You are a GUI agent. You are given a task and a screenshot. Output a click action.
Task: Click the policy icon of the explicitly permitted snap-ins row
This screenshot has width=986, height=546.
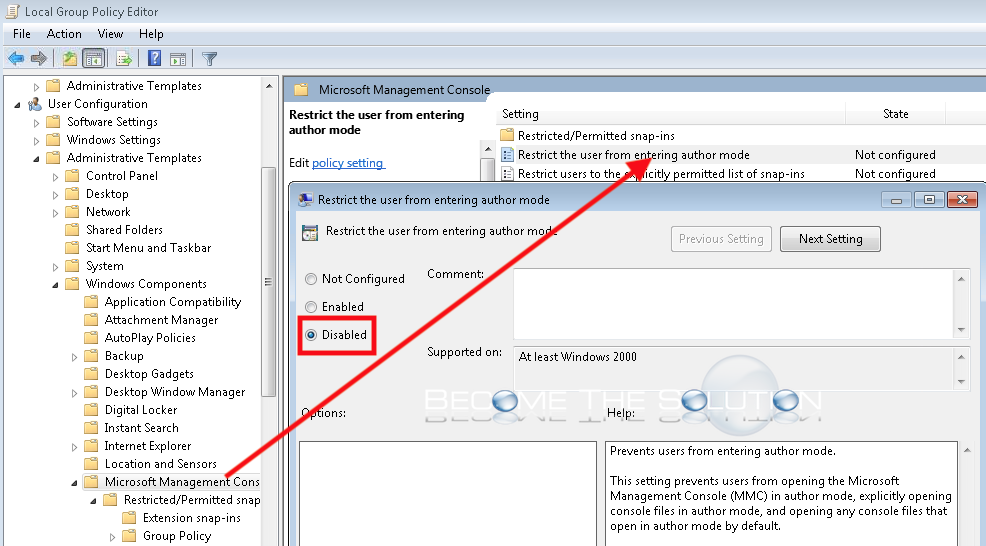(507, 174)
